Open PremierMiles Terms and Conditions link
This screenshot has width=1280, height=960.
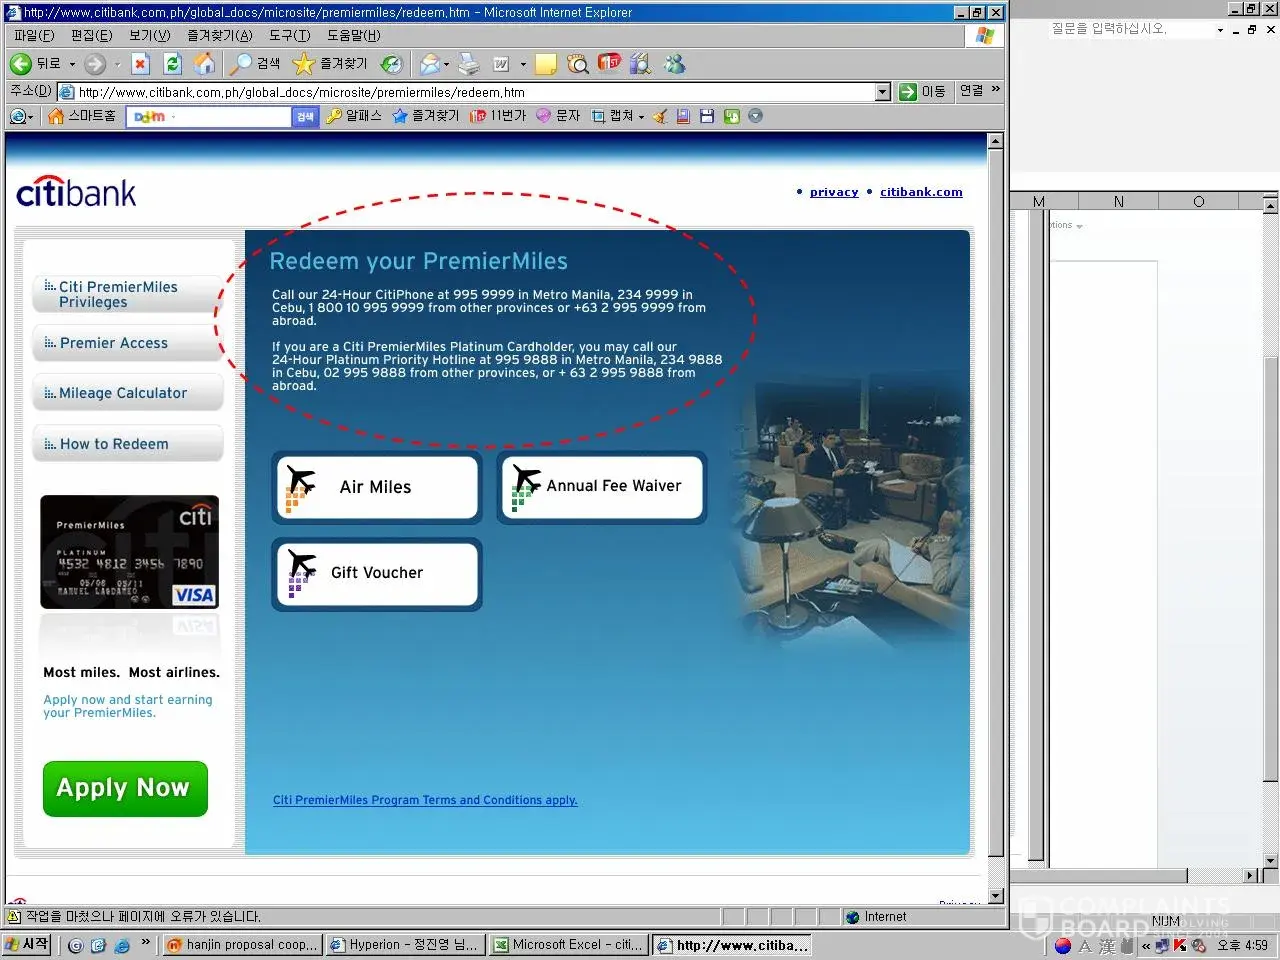(425, 800)
